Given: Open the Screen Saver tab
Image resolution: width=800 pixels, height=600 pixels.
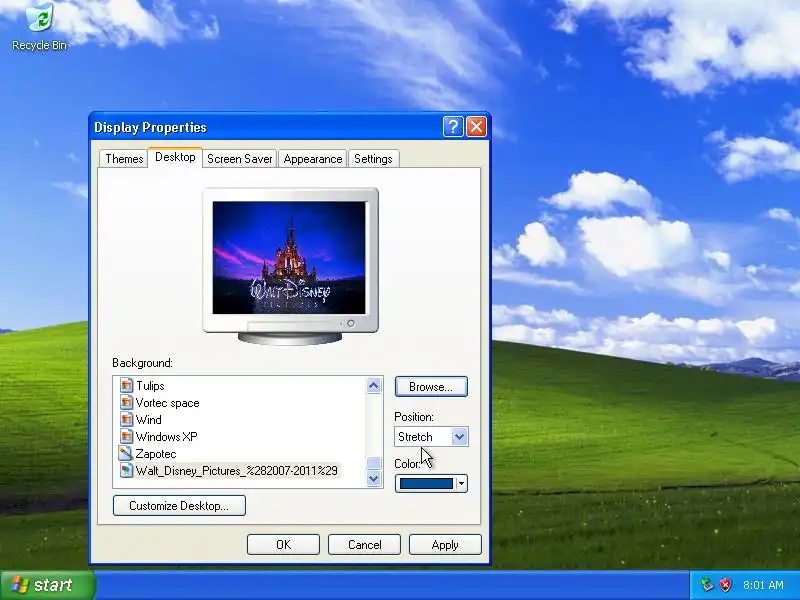Looking at the screenshot, I should [239, 159].
